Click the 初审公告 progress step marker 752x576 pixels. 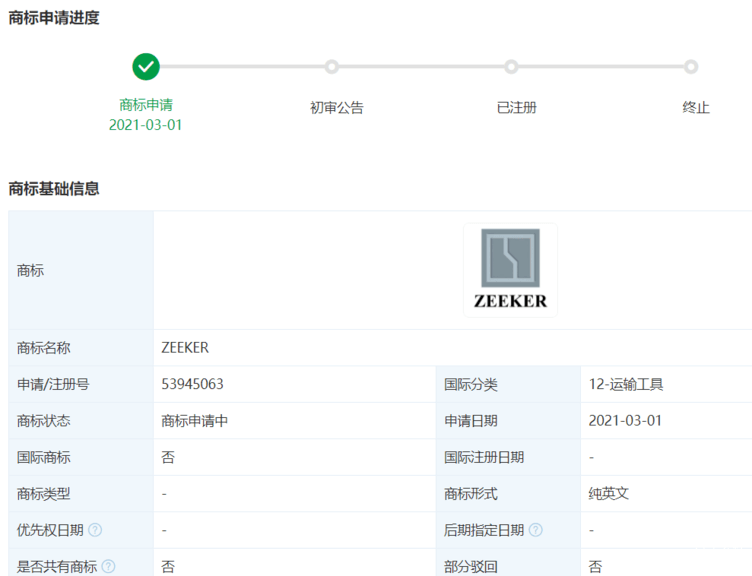coord(331,67)
